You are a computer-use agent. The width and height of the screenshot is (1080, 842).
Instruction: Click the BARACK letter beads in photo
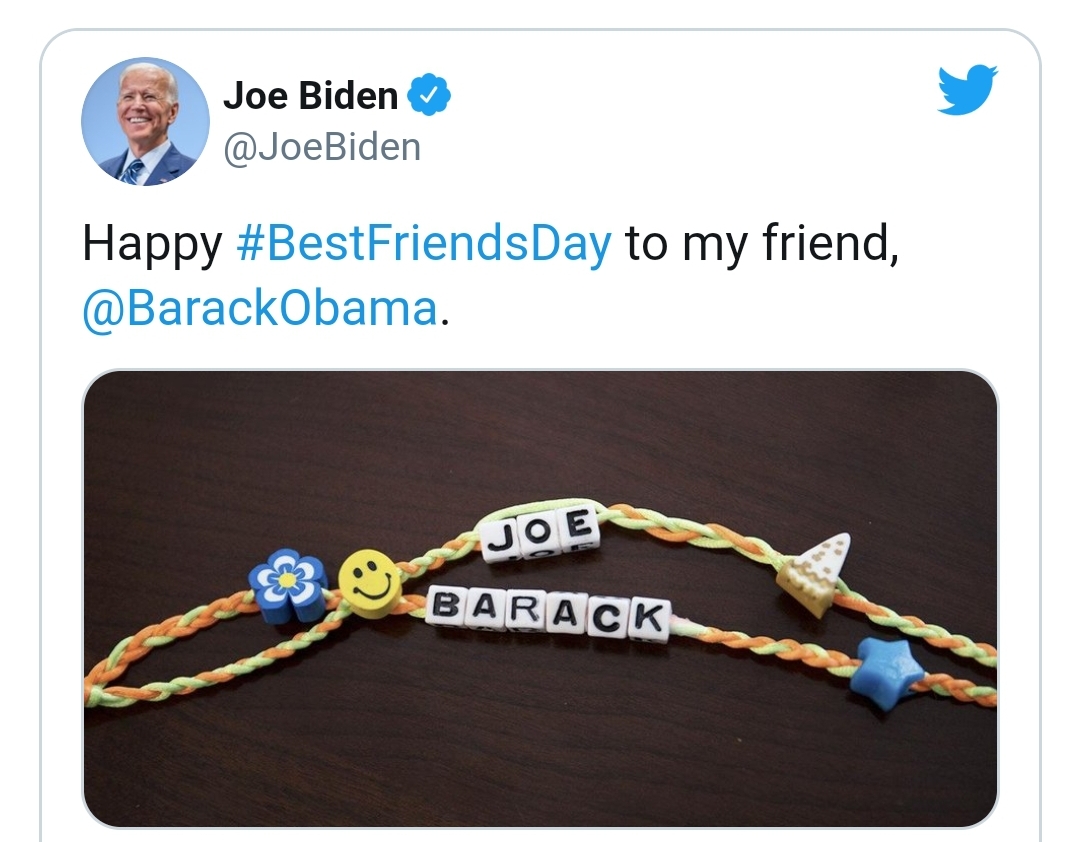click(x=548, y=612)
